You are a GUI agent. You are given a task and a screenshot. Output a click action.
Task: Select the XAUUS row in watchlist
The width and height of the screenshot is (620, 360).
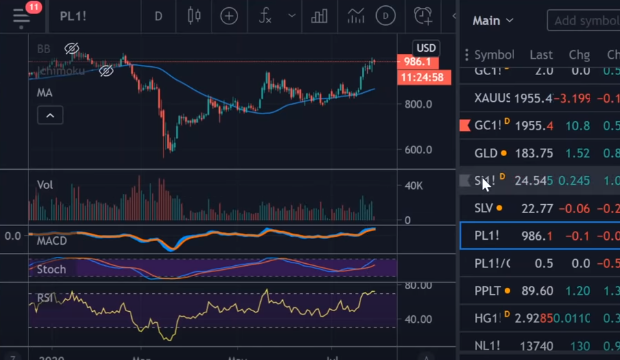[x=540, y=98]
